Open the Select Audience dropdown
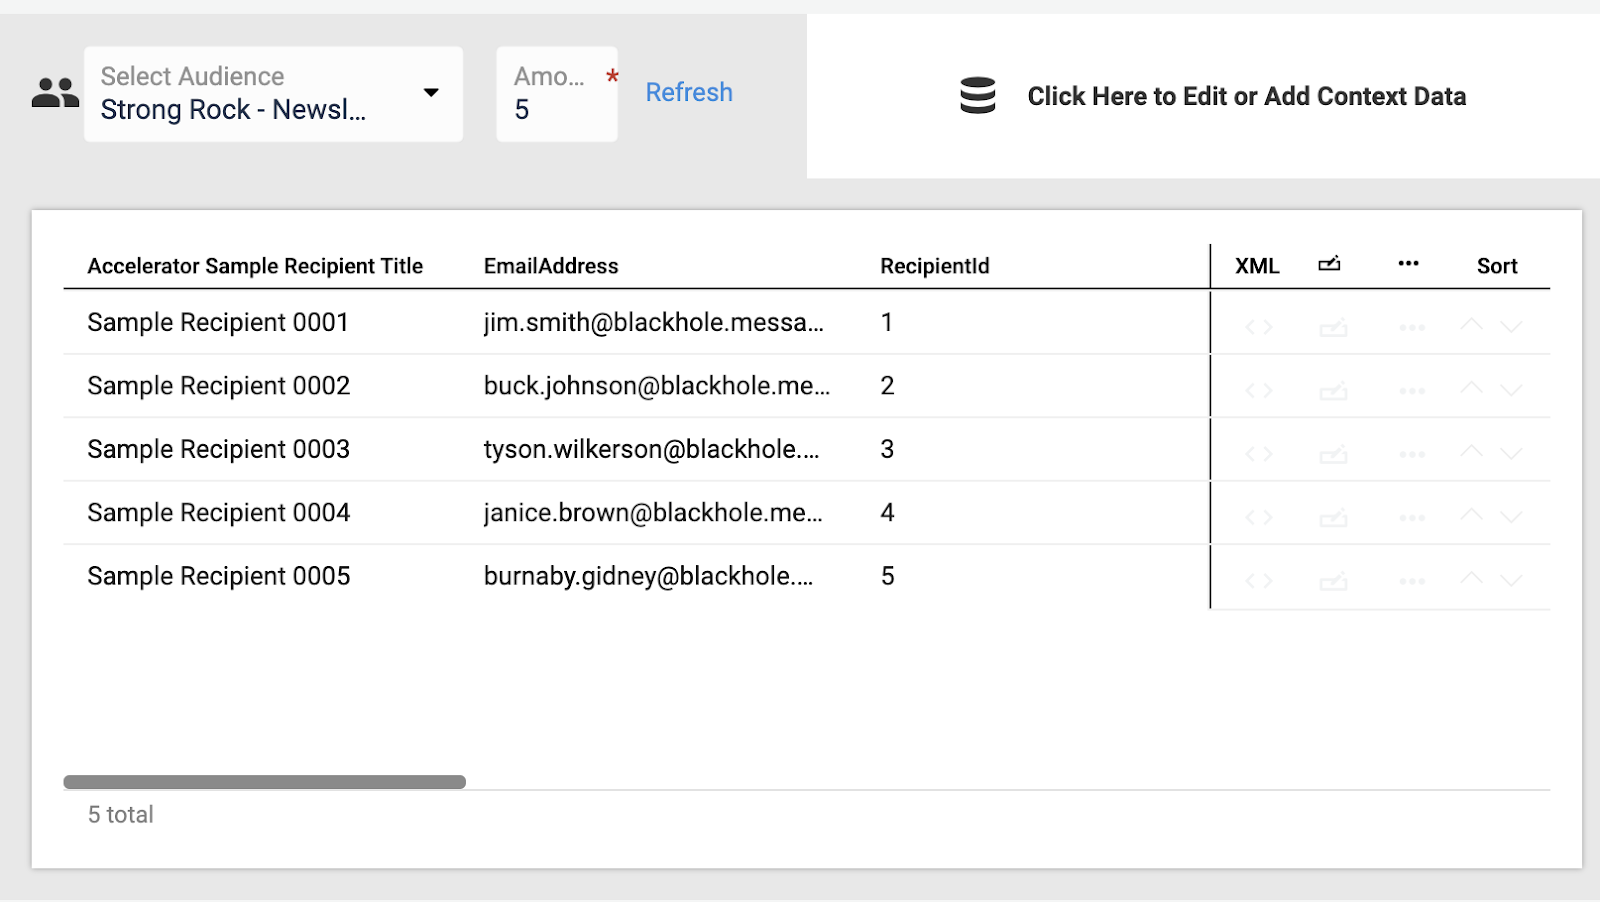The height and width of the screenshot is (902, 1600). coord(273,93)
